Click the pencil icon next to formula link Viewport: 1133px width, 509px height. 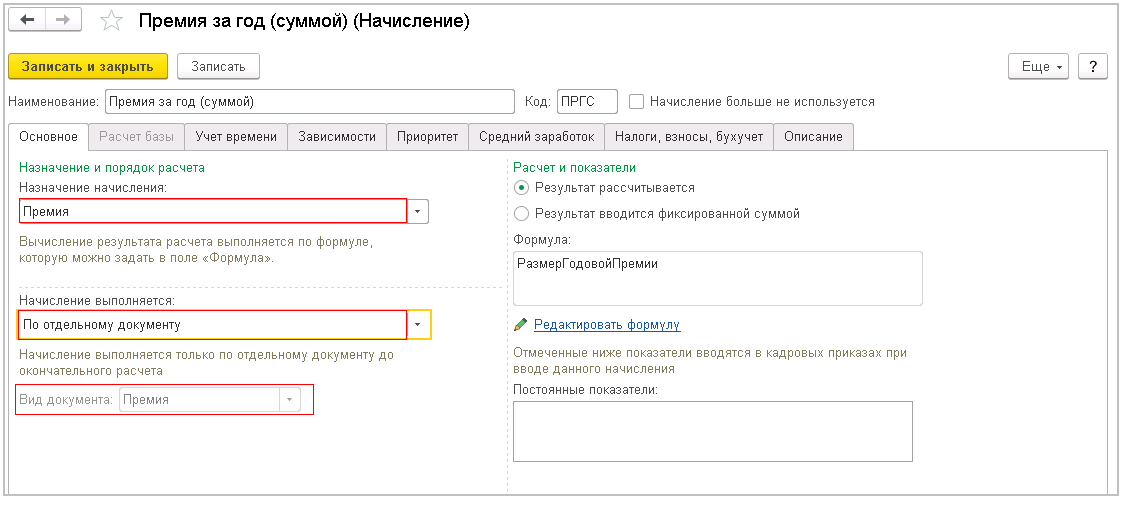(520, 325)
